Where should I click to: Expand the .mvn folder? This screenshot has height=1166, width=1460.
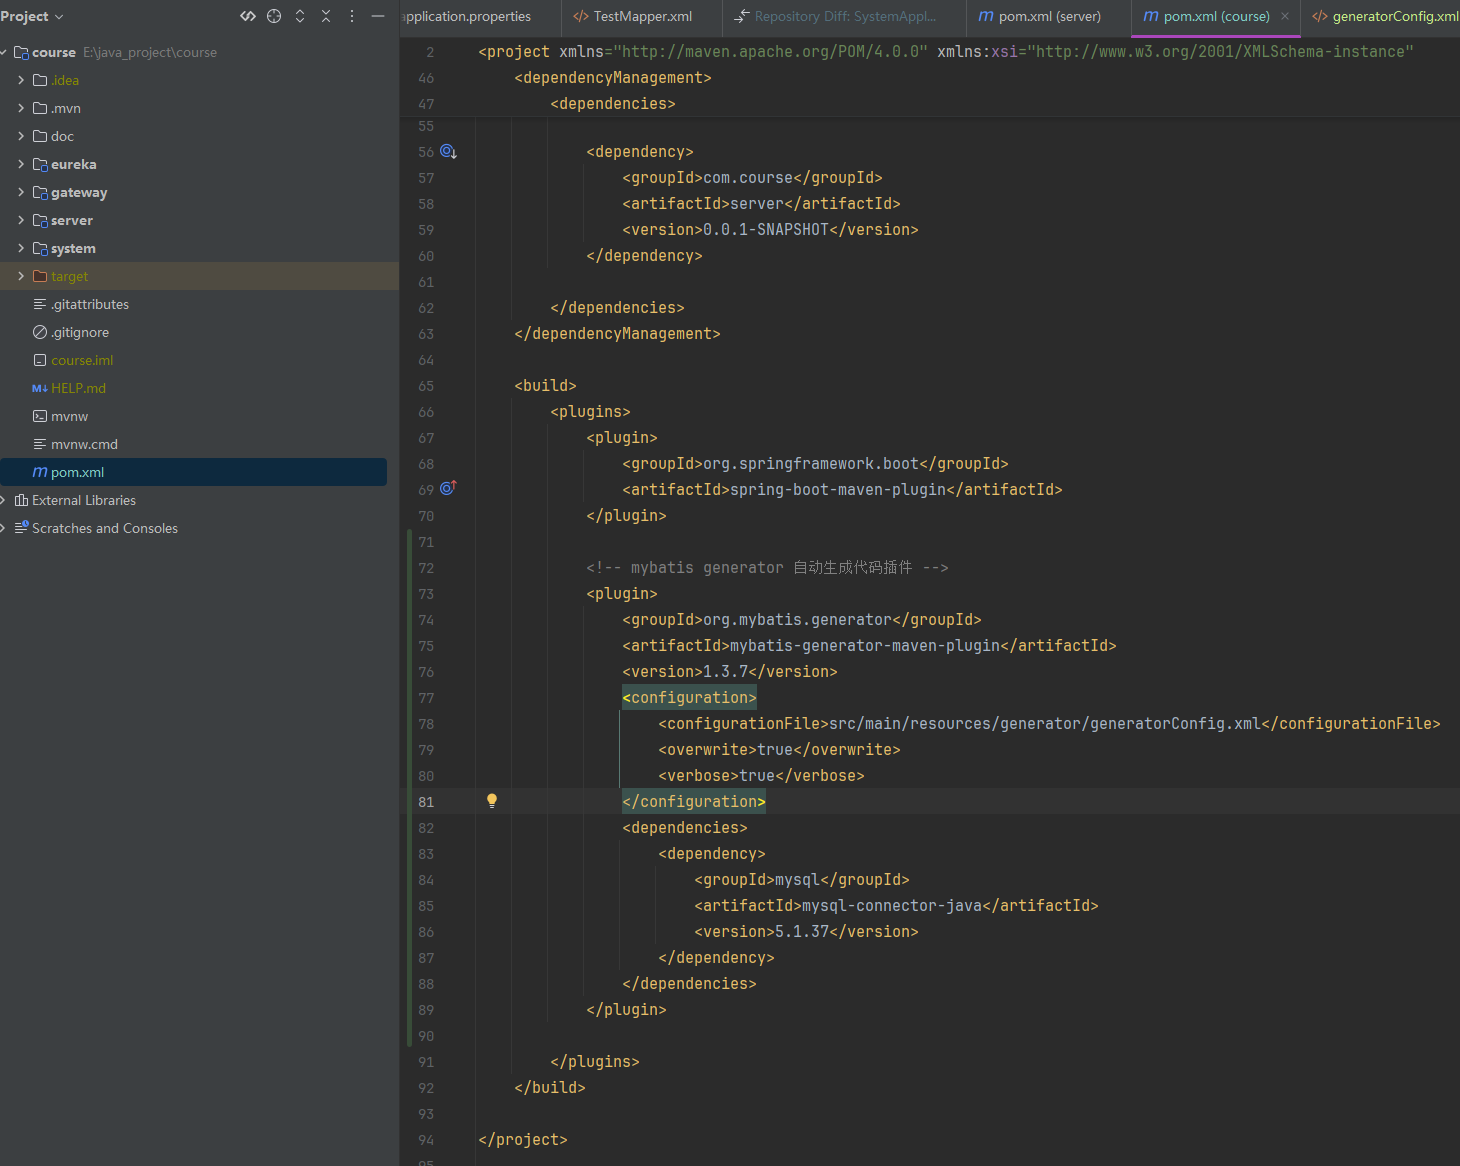[x=21, y=108]
